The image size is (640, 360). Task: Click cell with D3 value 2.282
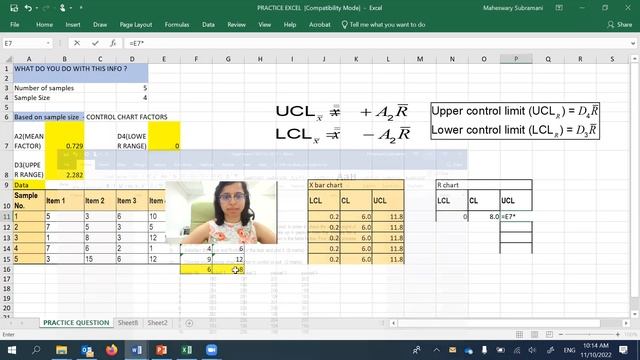64,165
